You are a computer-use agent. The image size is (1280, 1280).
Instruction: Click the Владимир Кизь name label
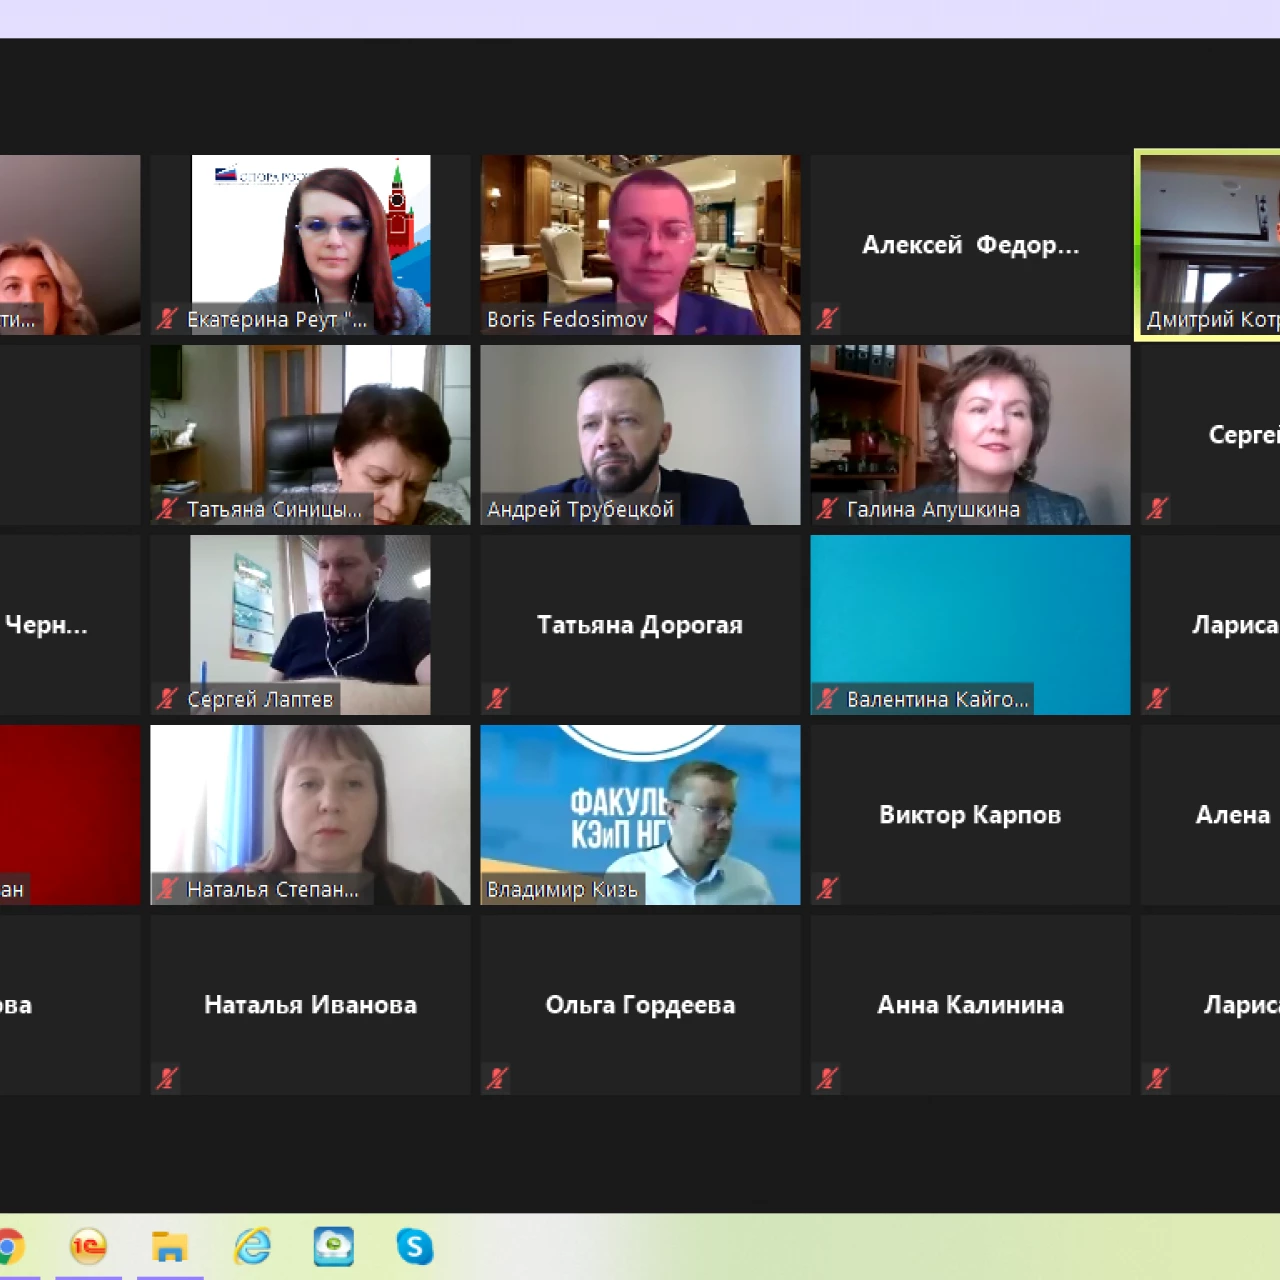[562, 889]
